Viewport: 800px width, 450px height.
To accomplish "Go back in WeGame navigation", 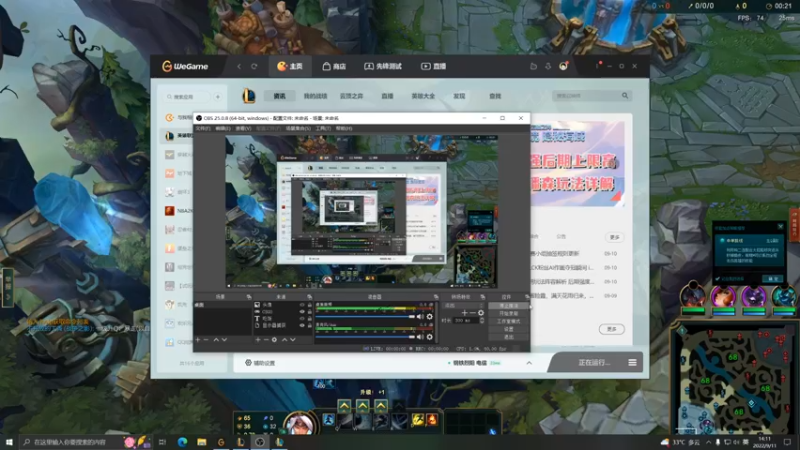I will pyautogui.click(x=239, y=66).
